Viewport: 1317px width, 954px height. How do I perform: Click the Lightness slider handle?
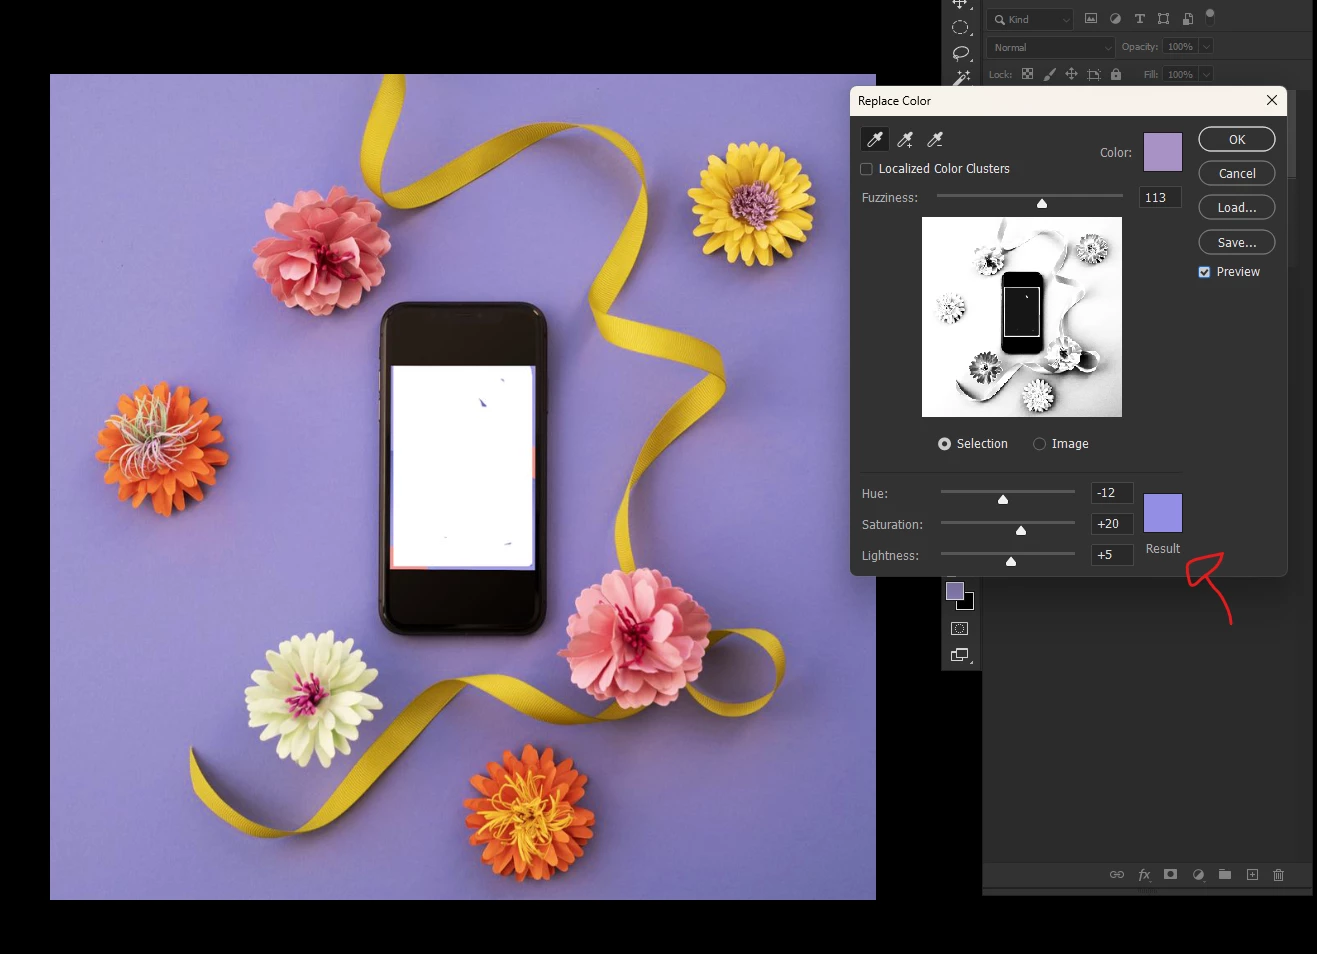[1011, 562]
